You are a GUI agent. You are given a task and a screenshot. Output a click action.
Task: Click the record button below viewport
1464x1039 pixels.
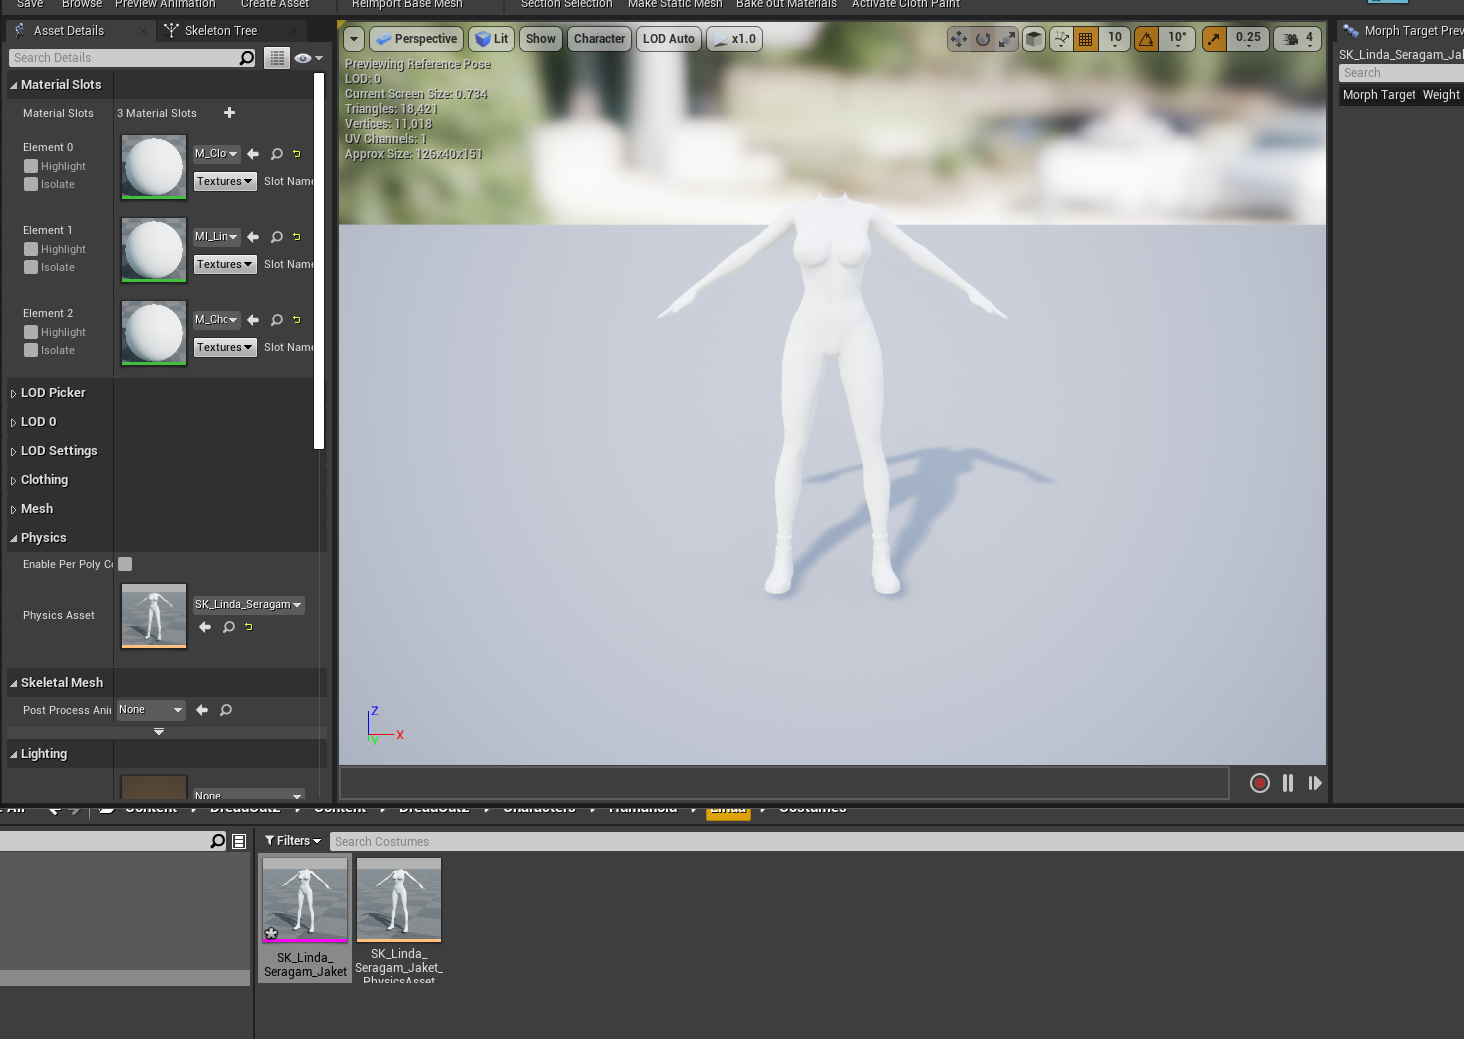point(1260,783)
